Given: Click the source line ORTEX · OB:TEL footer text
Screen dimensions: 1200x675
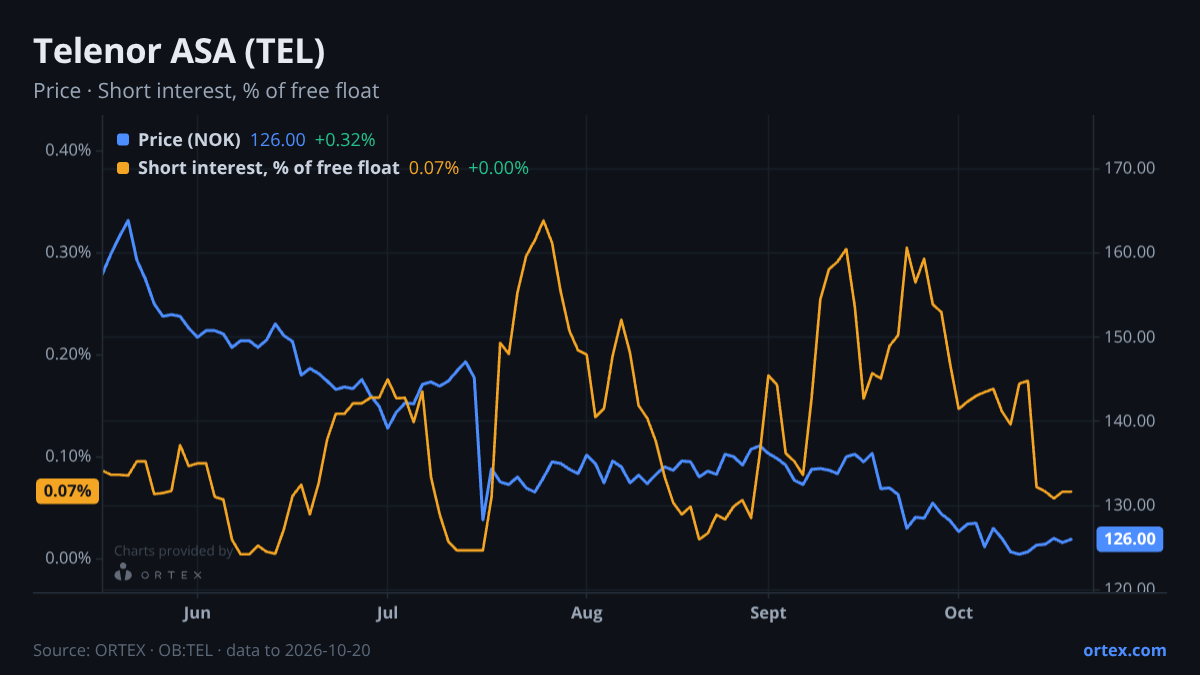Looking at the screenshot, I should [x=202, y=650].
